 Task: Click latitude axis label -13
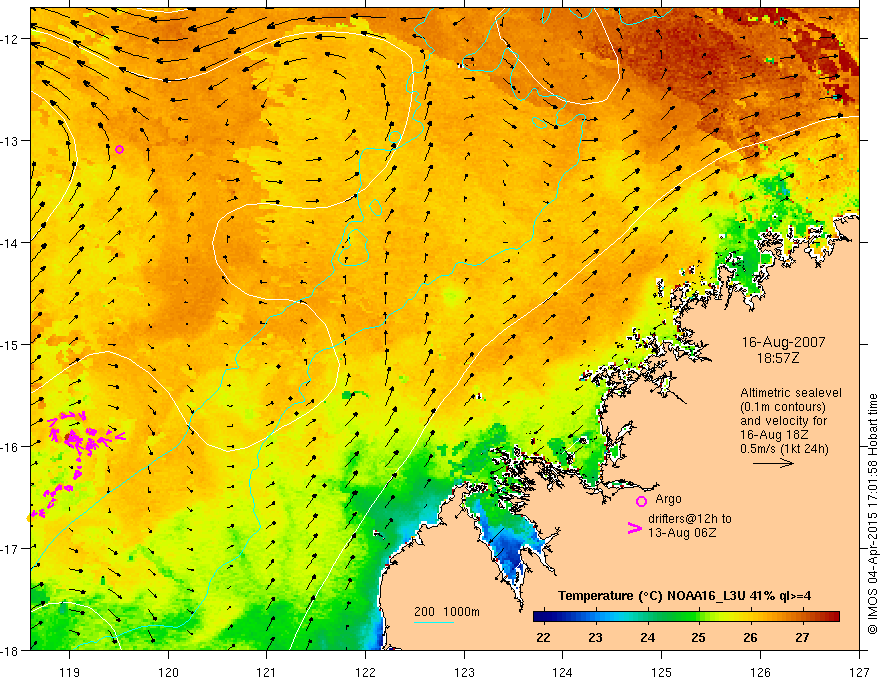[x=11, y=141]
